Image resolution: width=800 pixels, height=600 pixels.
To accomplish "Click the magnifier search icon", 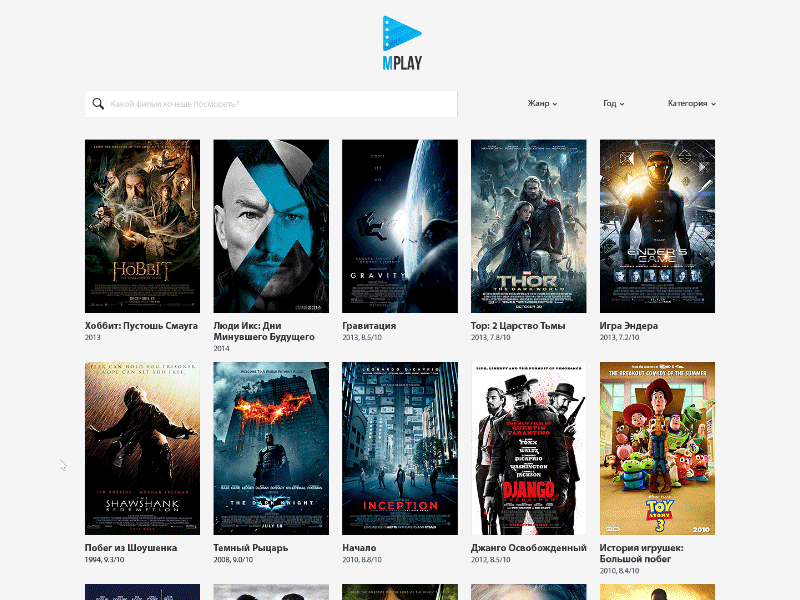I will [98, 104].
